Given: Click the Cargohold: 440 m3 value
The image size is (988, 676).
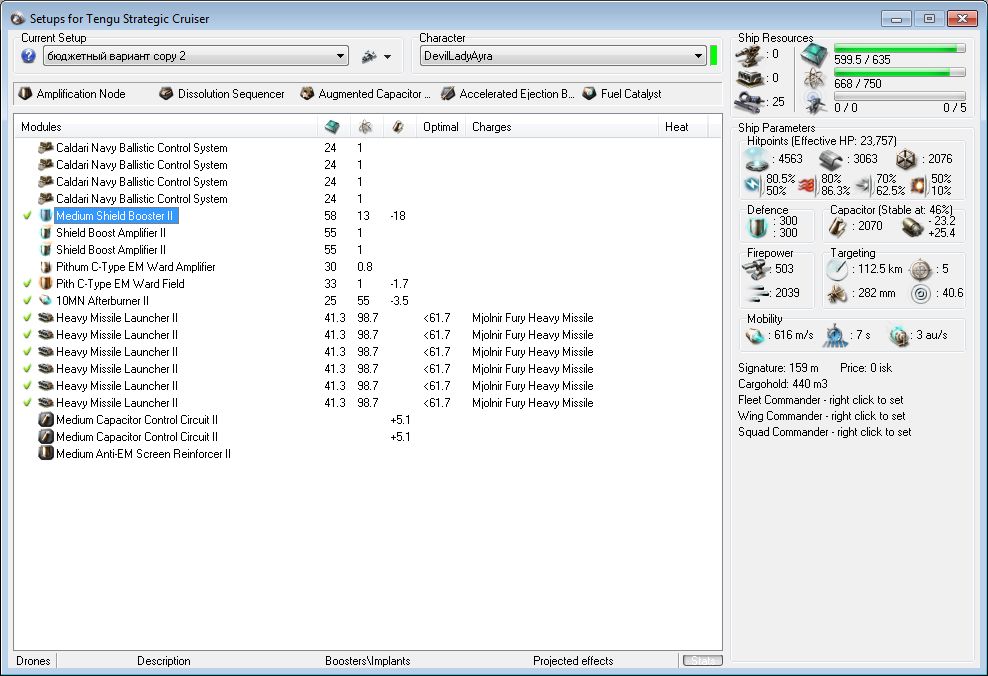Looking at the screenshot, I should (783, 384).
